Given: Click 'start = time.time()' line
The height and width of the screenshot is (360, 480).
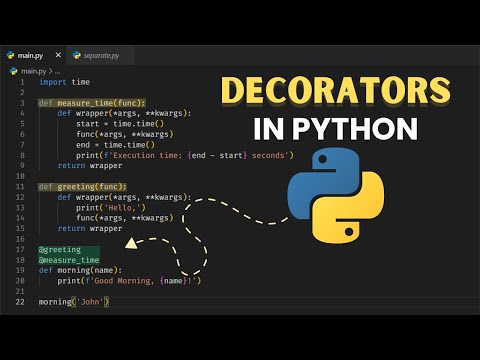Looking at the screenshot, I should [120, 124].
